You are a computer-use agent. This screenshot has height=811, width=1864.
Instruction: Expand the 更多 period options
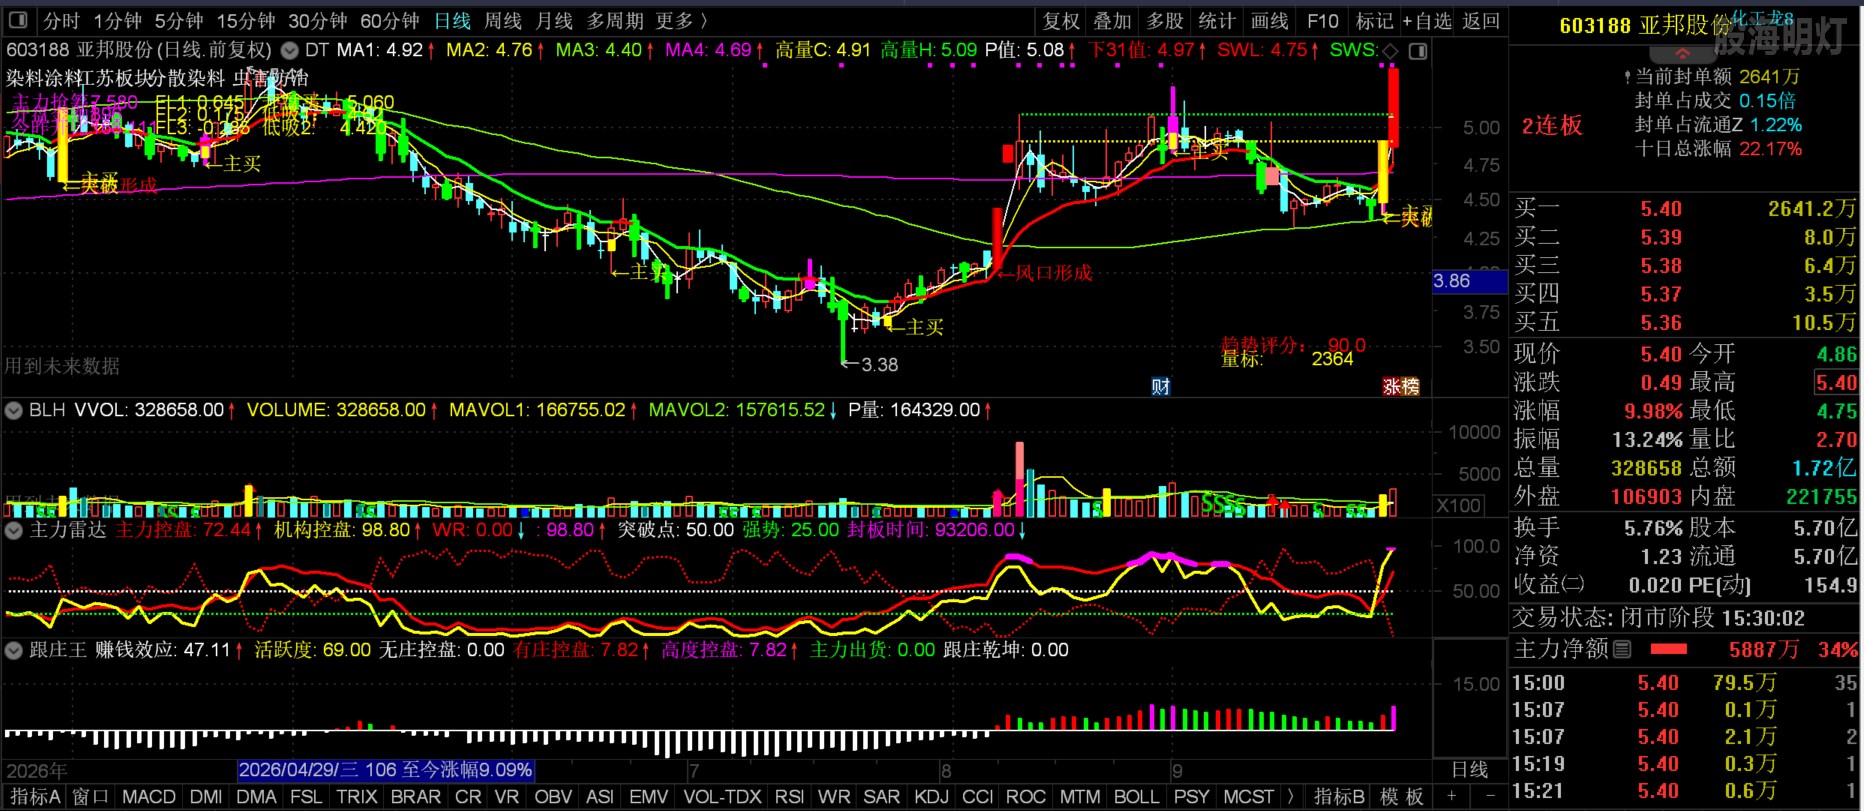click(681, 21)
